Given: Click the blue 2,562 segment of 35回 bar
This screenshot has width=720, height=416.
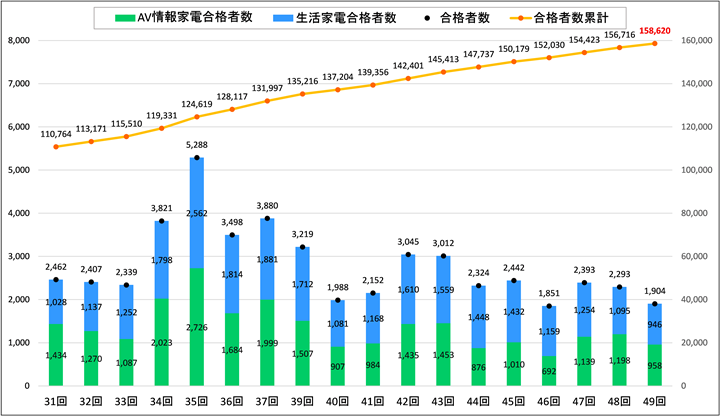Looking at the screenshot, I should tap(197, 212).
